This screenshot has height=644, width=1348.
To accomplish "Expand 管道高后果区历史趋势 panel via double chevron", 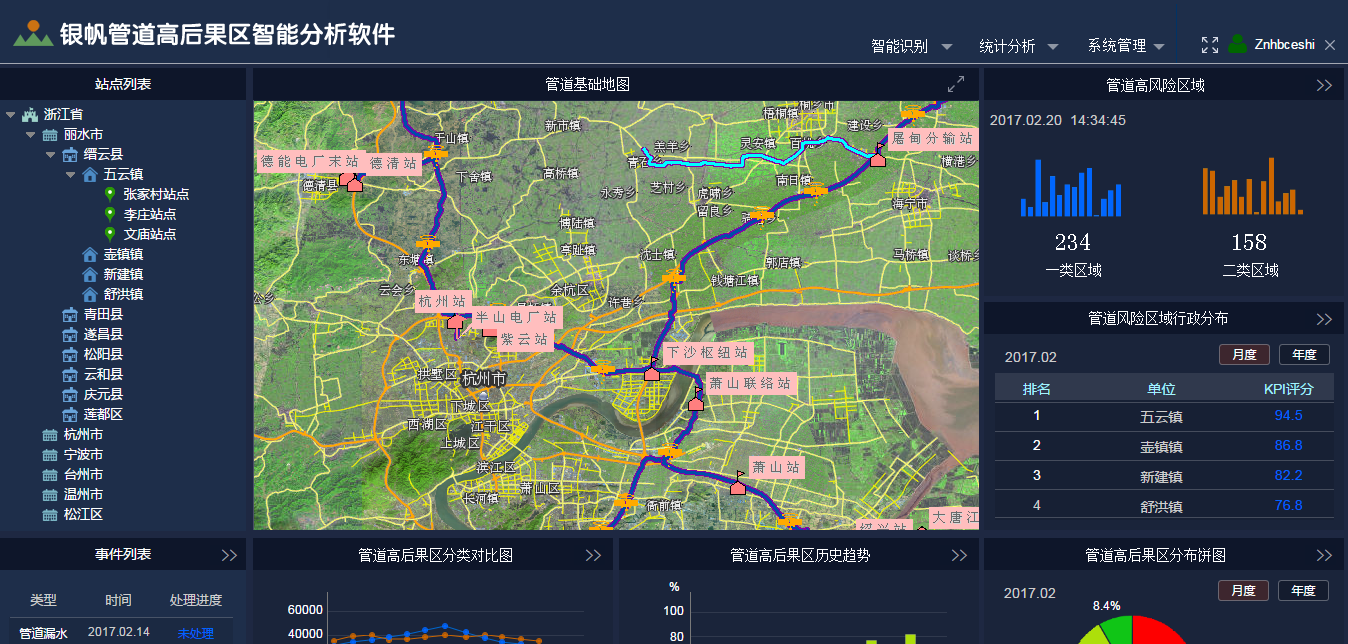I will click(x=959, y=555).
